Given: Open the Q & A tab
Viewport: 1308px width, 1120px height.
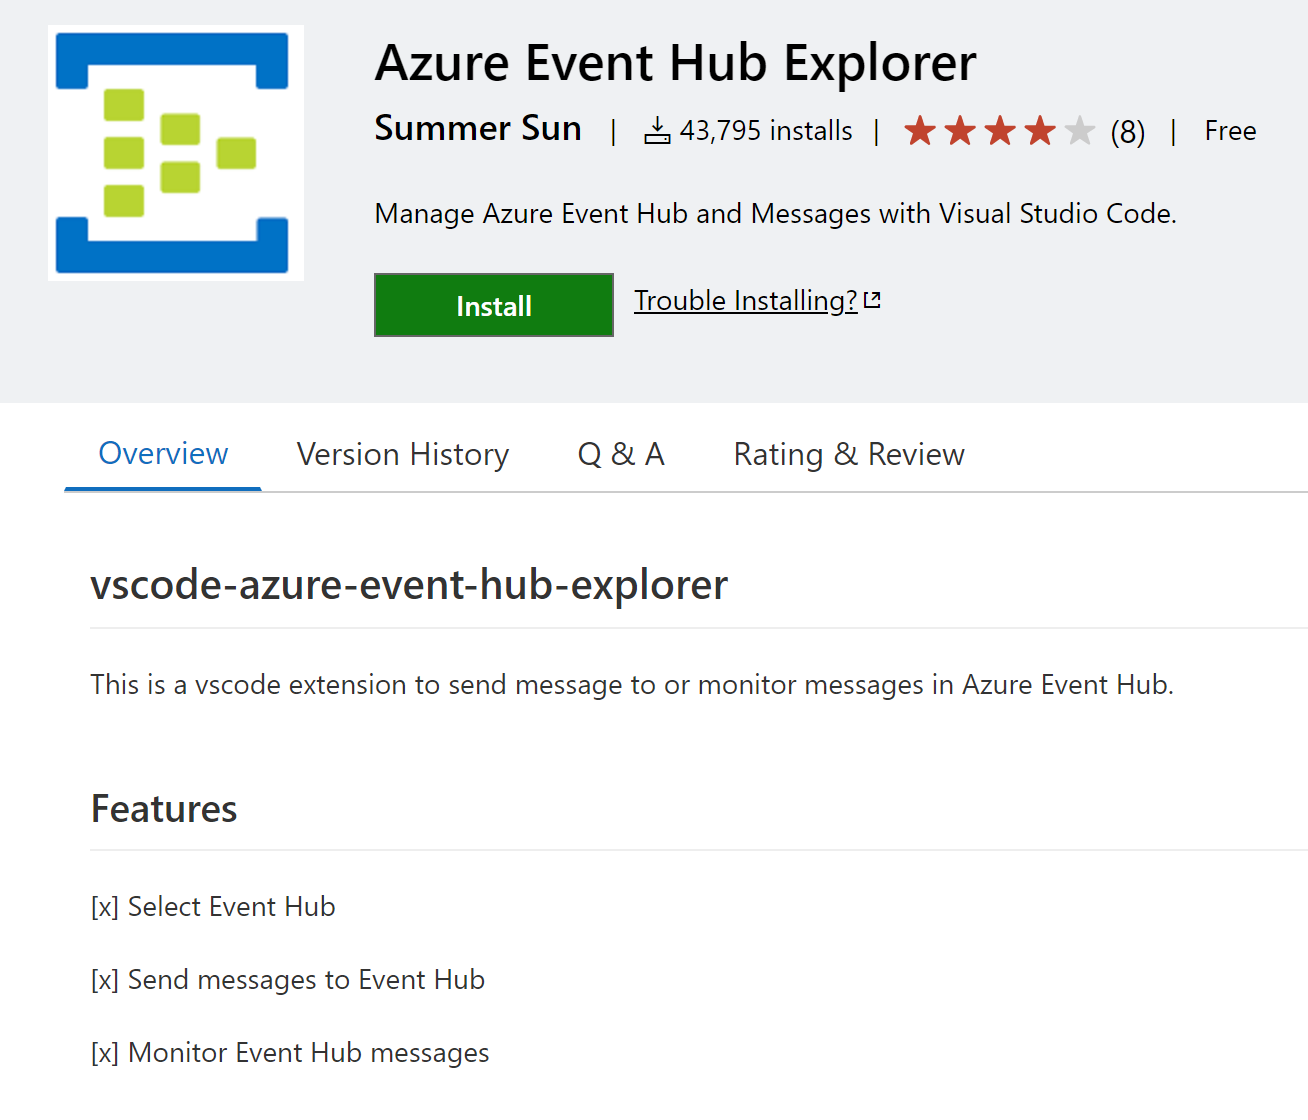Looking at the screenshot, I should (621, 454).
